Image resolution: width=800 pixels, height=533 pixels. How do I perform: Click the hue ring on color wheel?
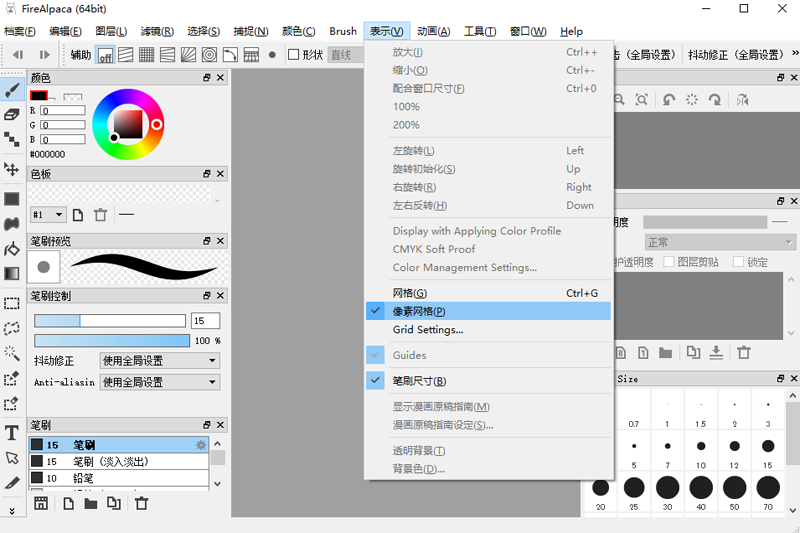pos(127,95)
